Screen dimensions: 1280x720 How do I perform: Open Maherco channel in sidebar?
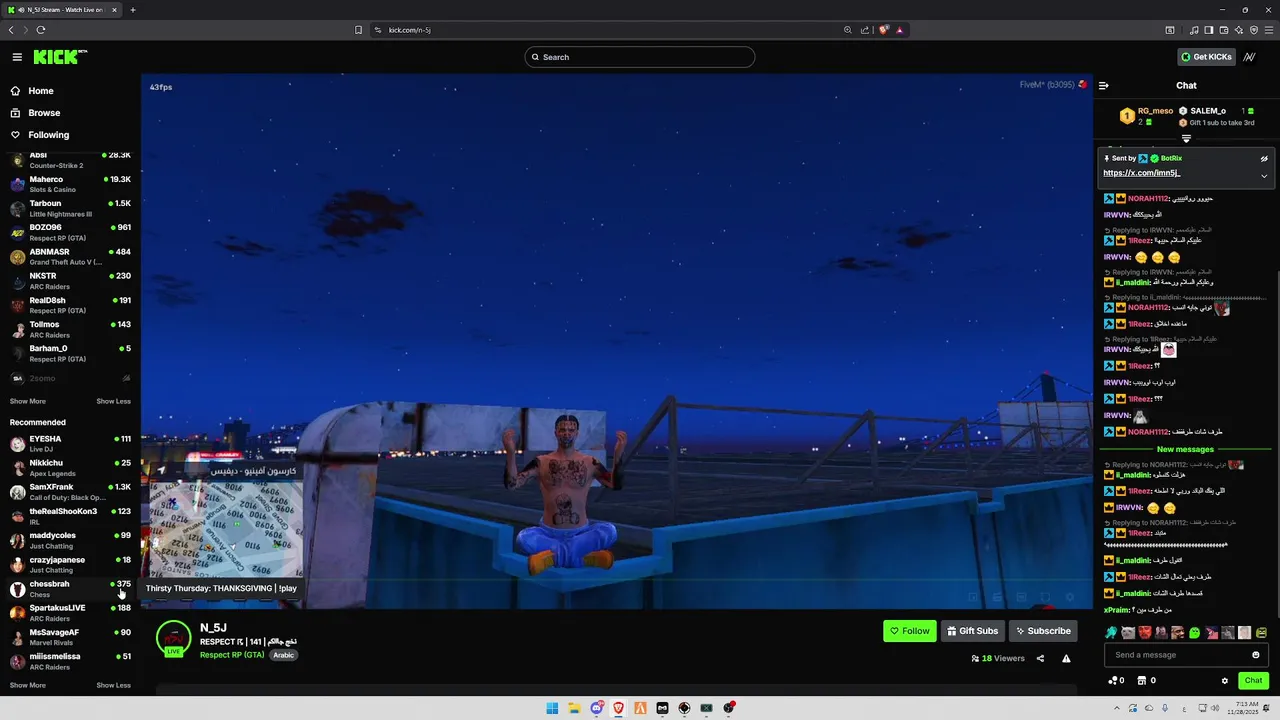tap(70, 184)
